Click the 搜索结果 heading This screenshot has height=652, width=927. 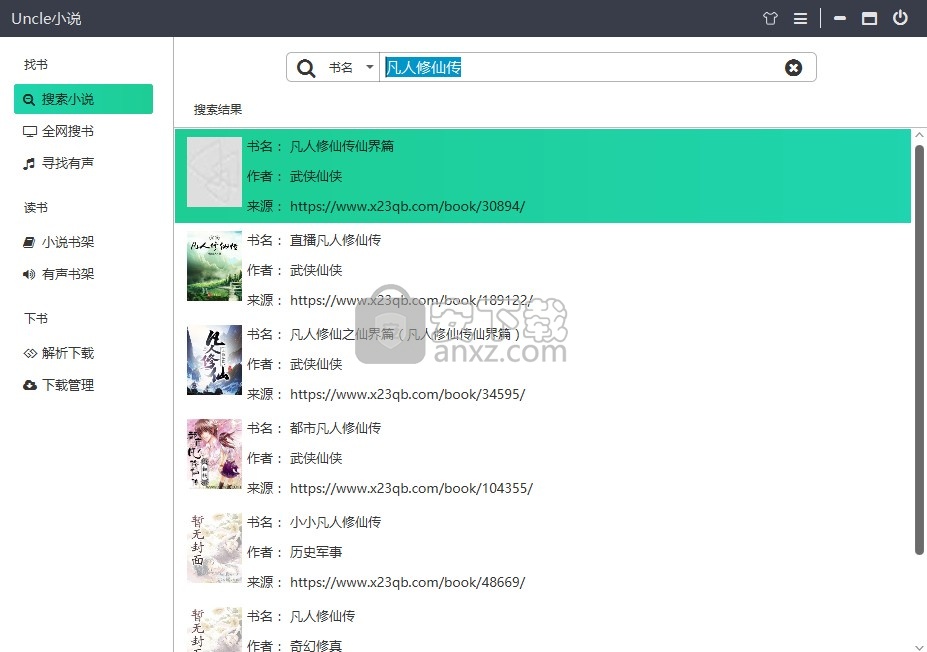coord(218,109)
